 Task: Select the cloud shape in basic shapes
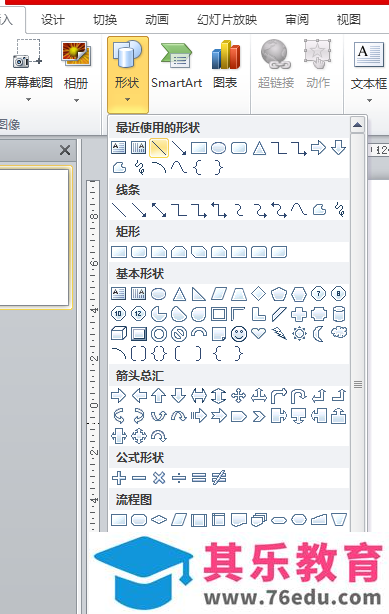point(339,333)
